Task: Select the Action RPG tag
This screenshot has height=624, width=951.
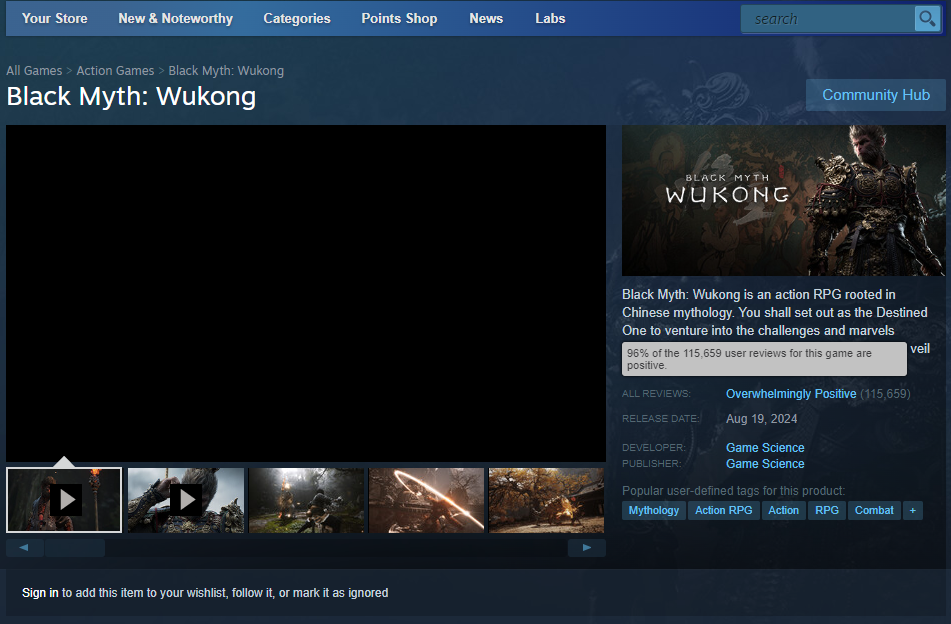Action: [x=723, y=511]
